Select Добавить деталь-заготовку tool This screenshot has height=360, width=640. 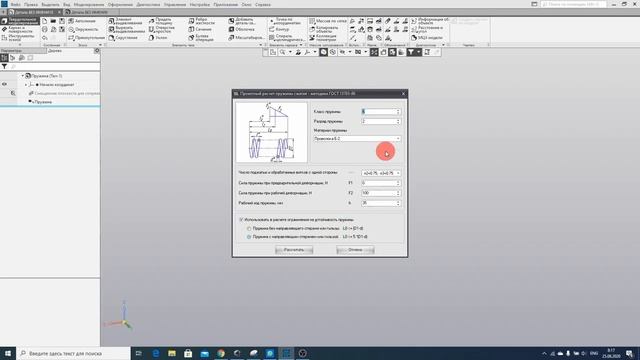[x=242, y=21]
